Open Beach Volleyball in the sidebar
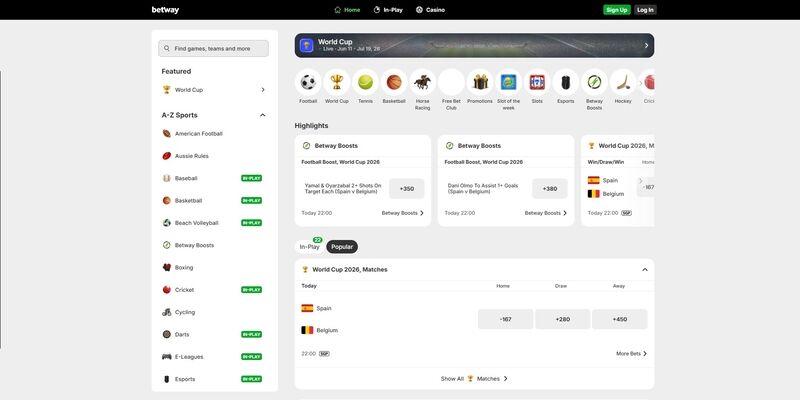 pyautogui.click(x=214, y=223)
